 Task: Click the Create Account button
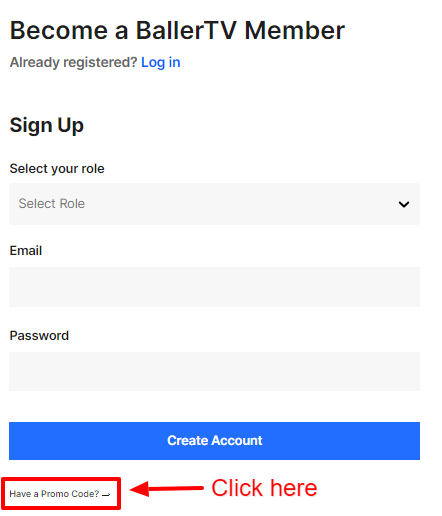214,441
